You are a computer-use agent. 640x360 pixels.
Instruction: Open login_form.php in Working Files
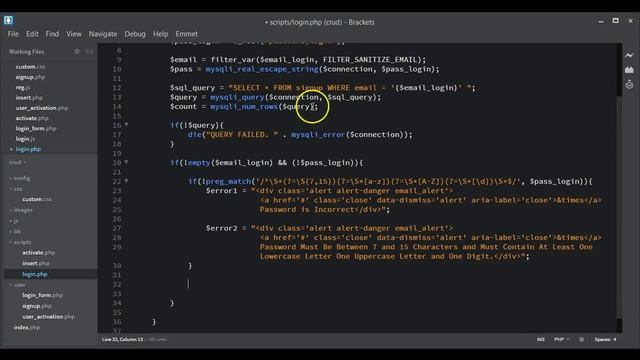tap(36, 128)
